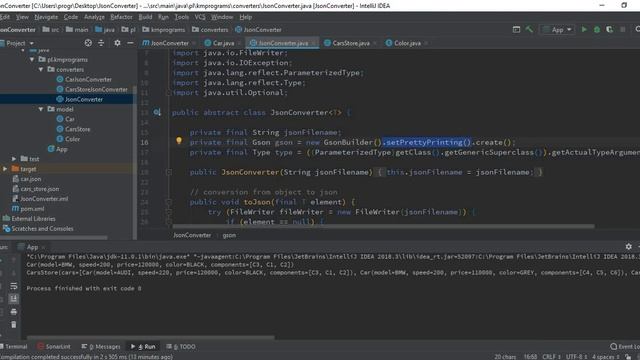The height and width of the screenshot is (360, 640).
Task: Open the Run configuration App dropdown
Action: click(x=558, y=29)
